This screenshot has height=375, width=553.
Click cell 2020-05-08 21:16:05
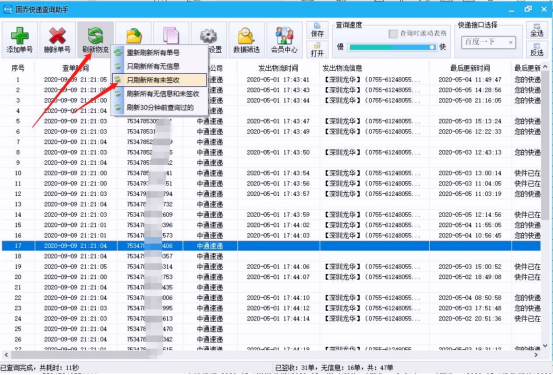pyautogui.click(x=470, y=101)
